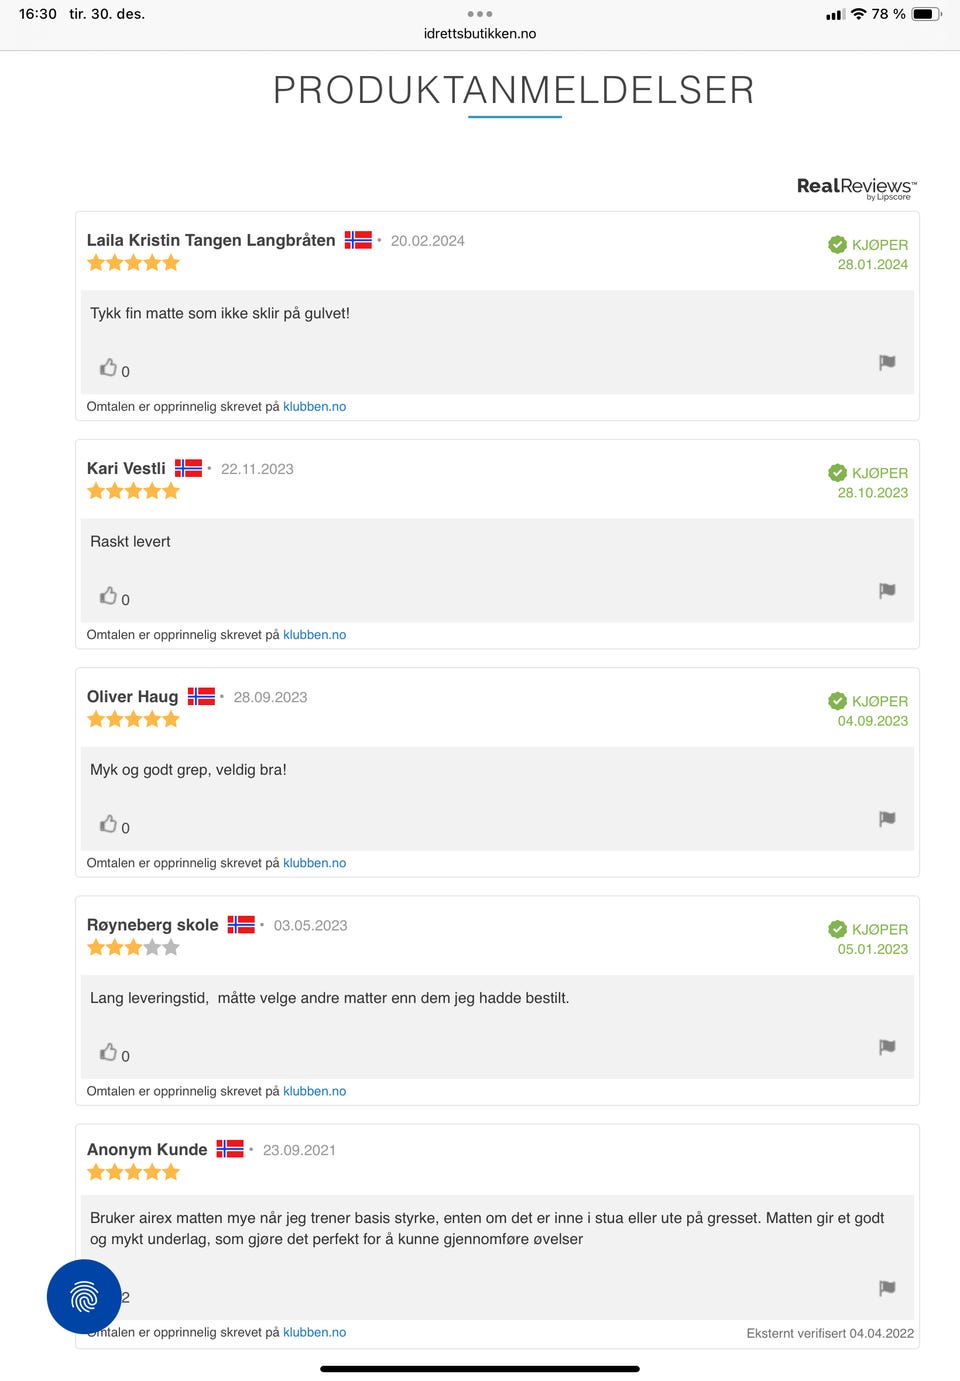Viewport: 960px width, 1381px height.
Task: Open klubben.no link under Laila's review
Action: click(x=314, y=407)
